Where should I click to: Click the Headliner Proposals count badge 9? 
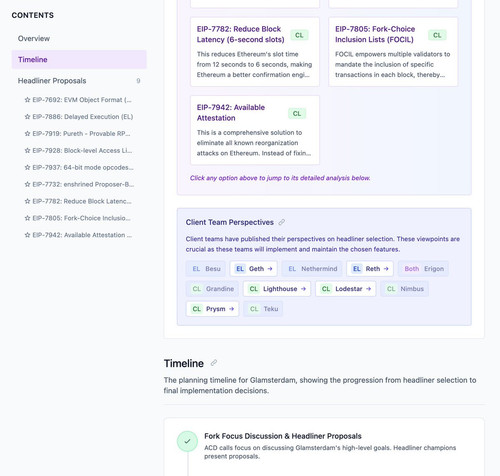(x=138, y=81)
